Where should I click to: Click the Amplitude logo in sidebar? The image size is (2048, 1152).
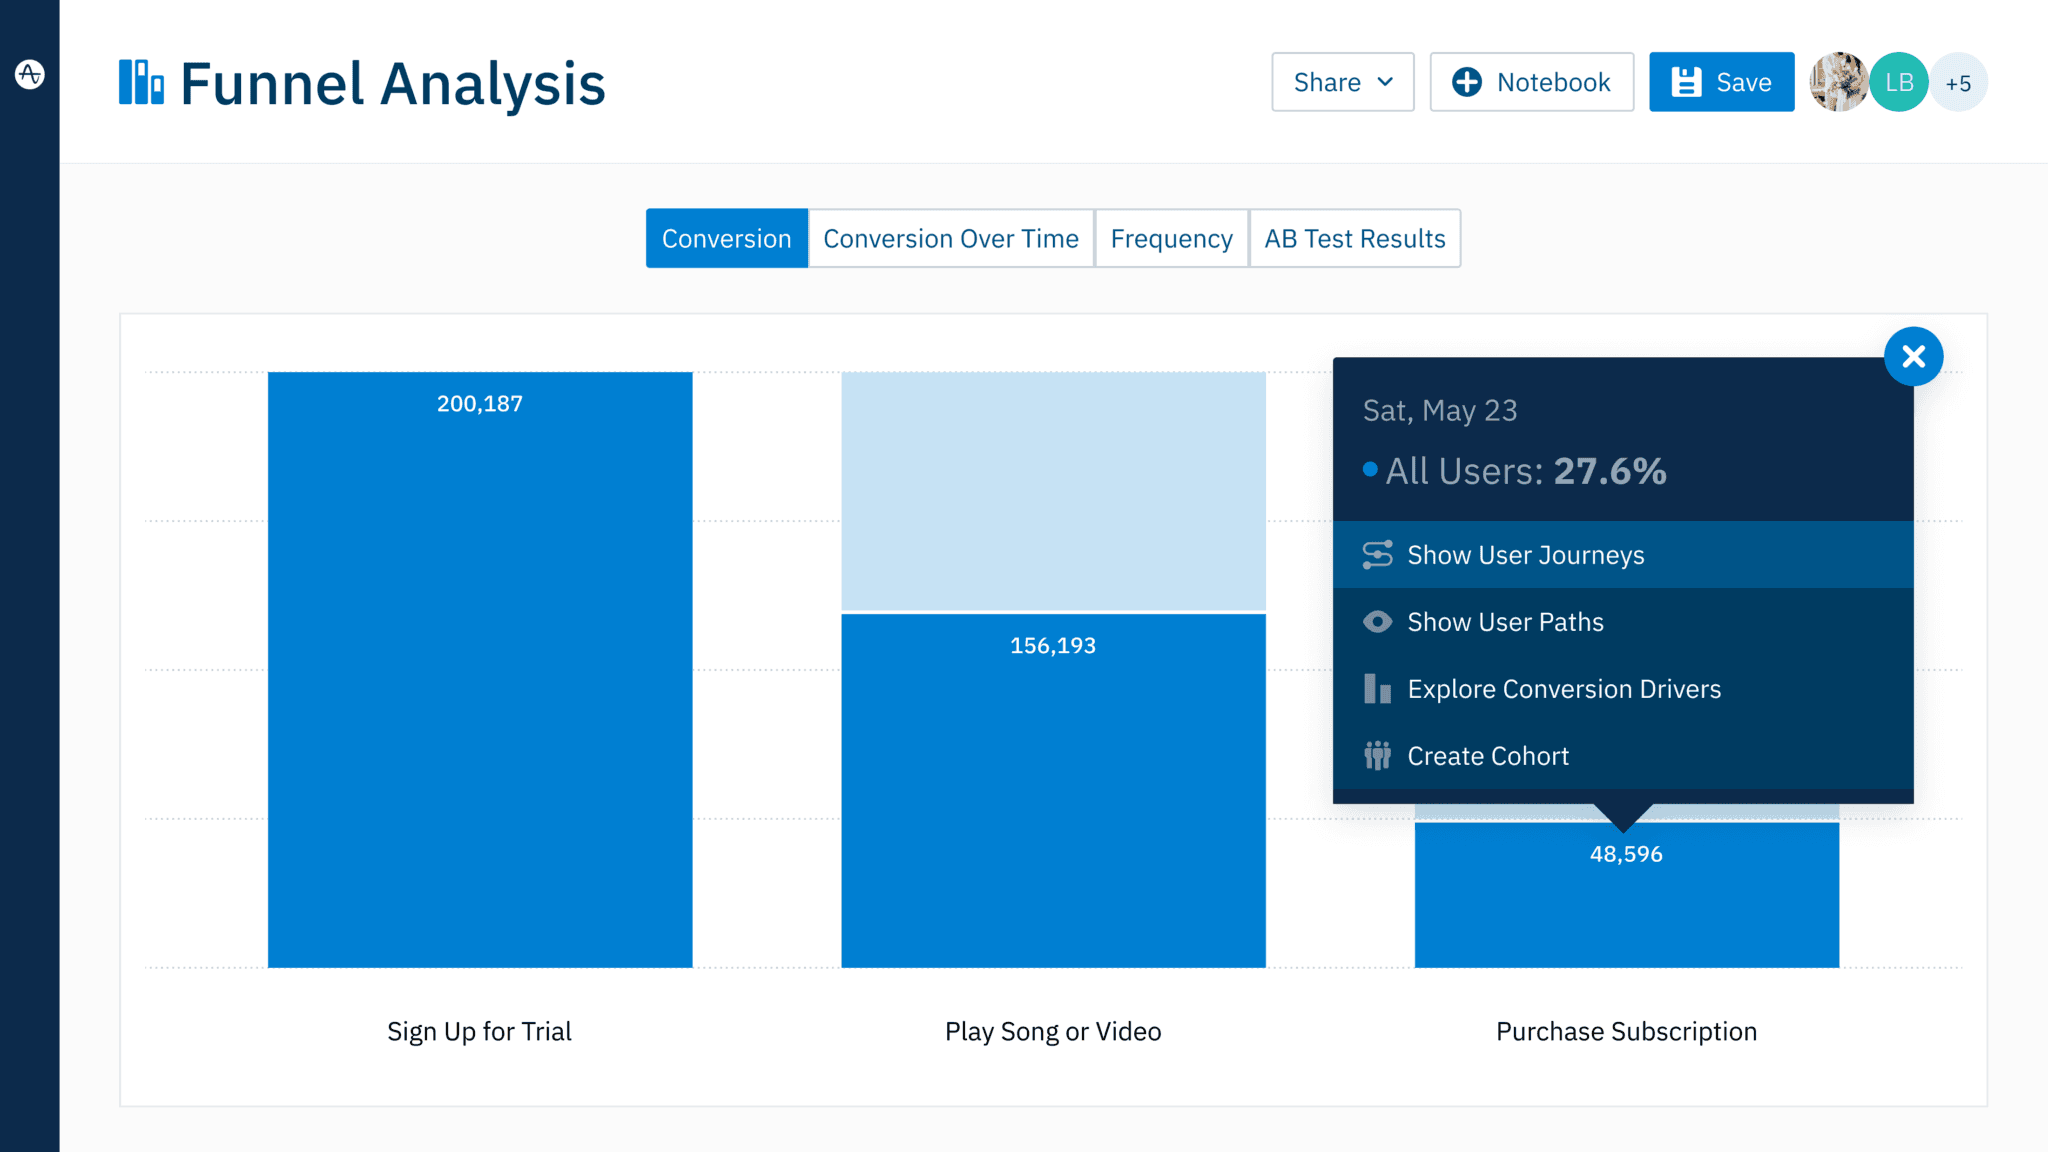[30, 74]
